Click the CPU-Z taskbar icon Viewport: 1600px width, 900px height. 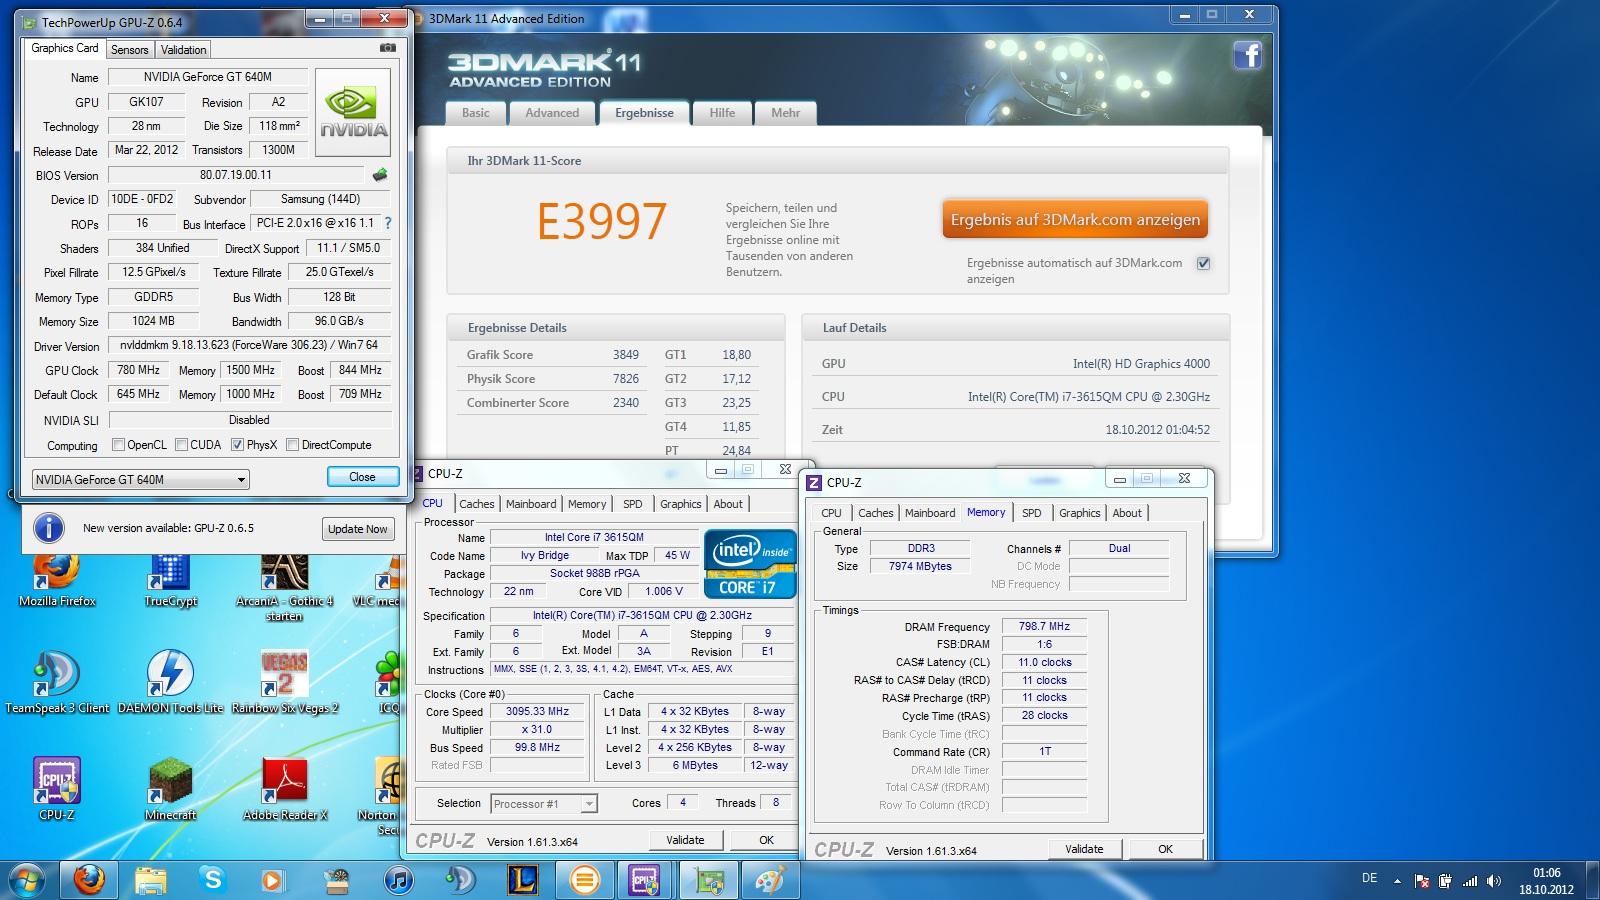(x=646, y=880)
